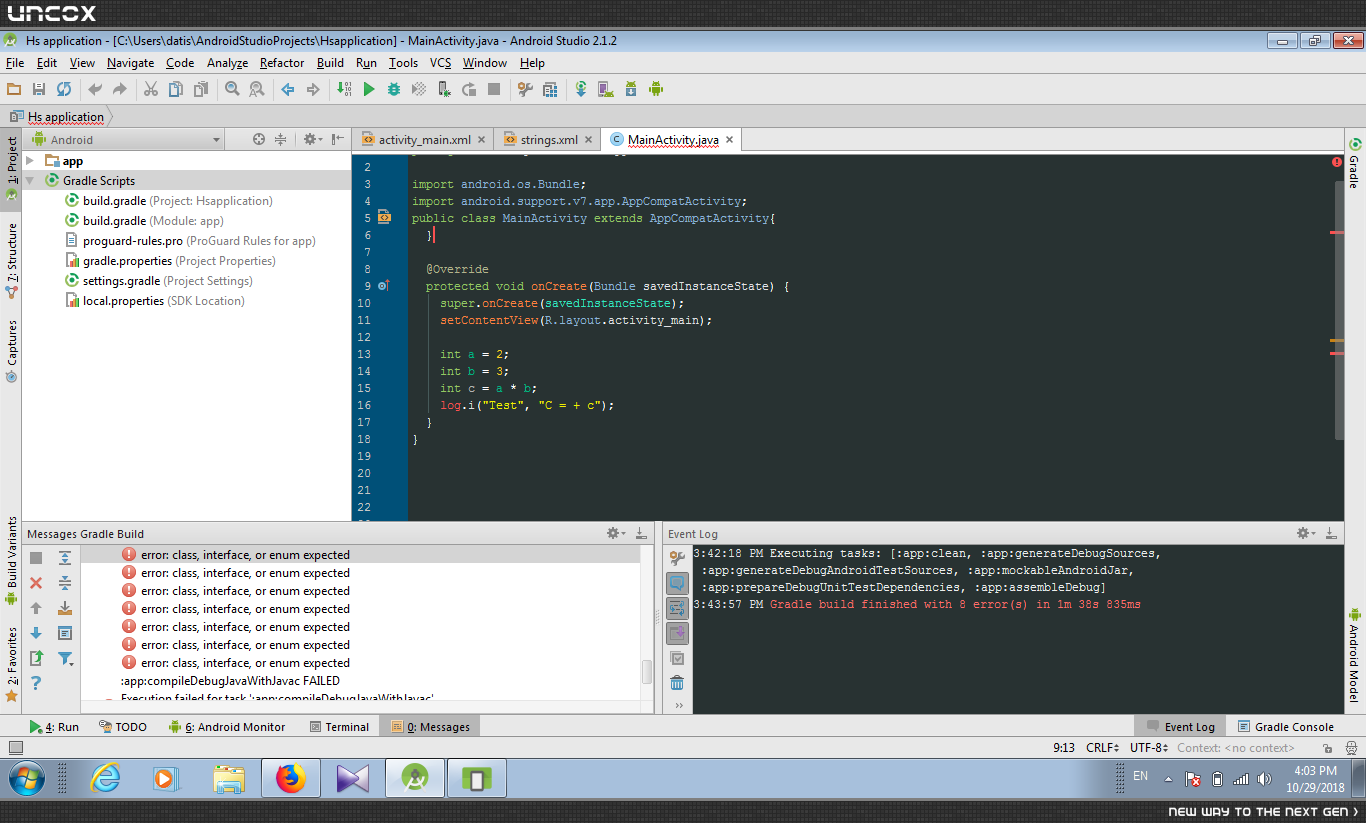Click the Save All toolbar icon
Viewport: 1366px width, 823px height.
point(39,89)
